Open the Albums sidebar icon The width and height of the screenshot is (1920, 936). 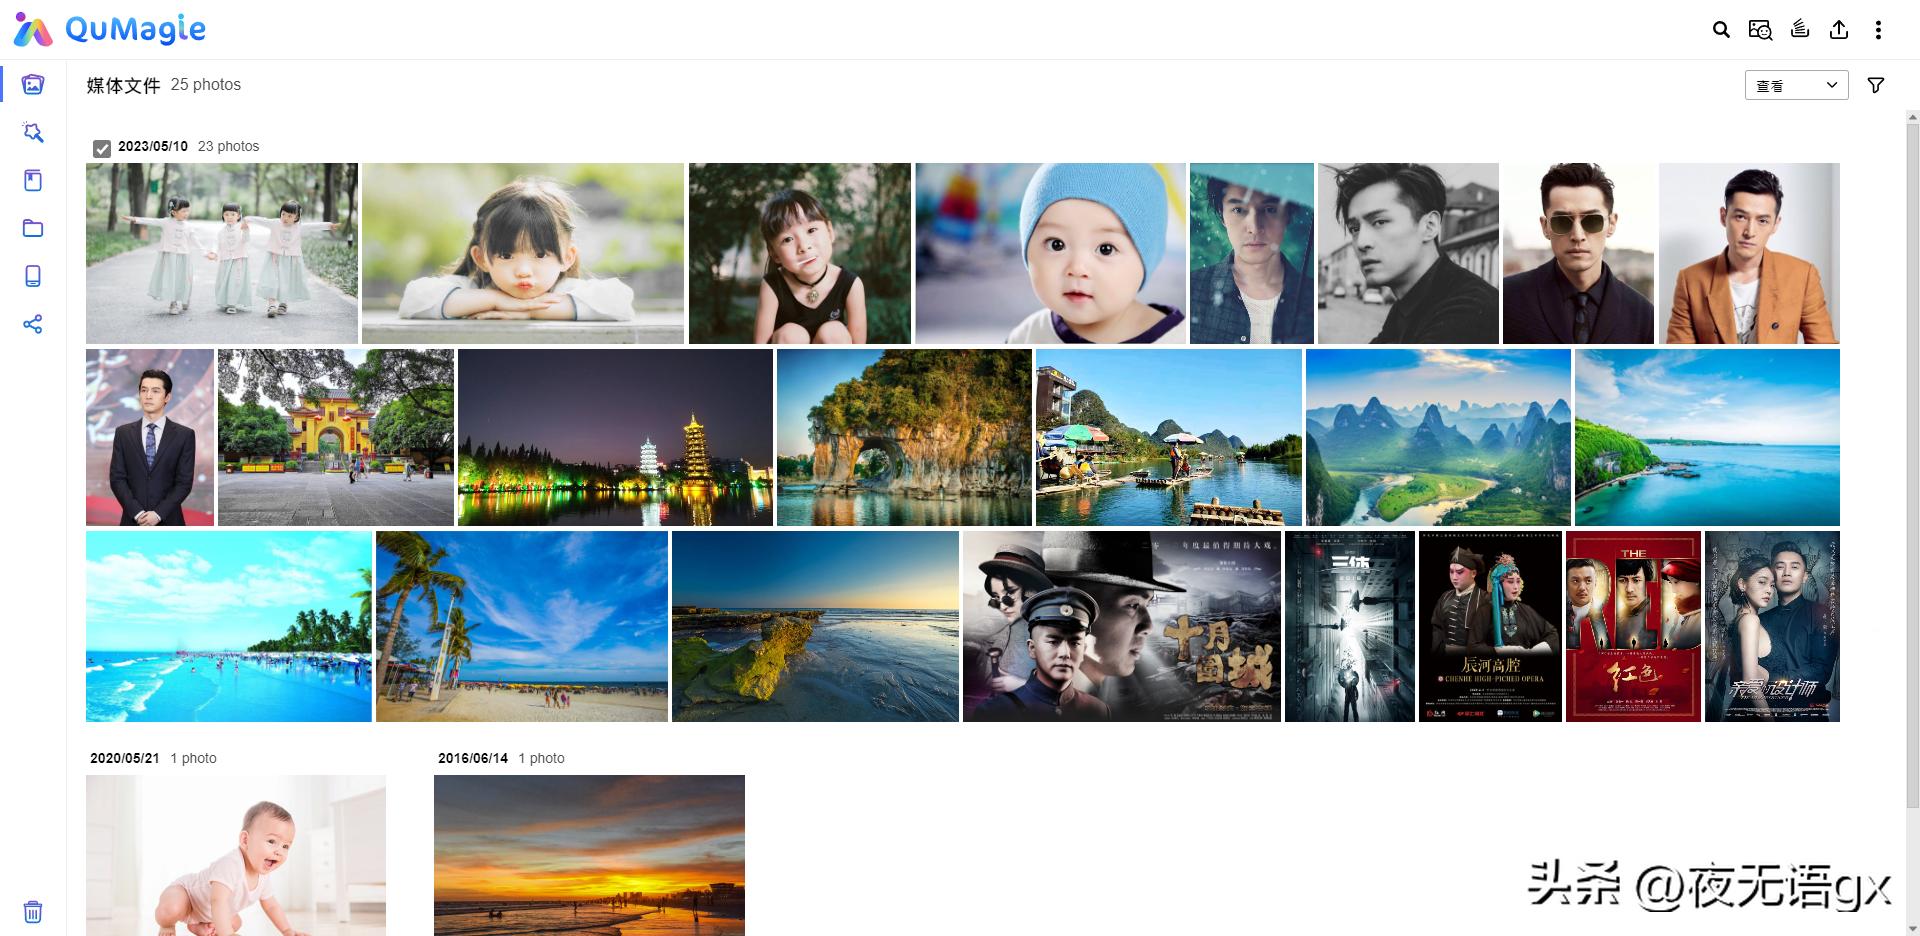[33, 180]
